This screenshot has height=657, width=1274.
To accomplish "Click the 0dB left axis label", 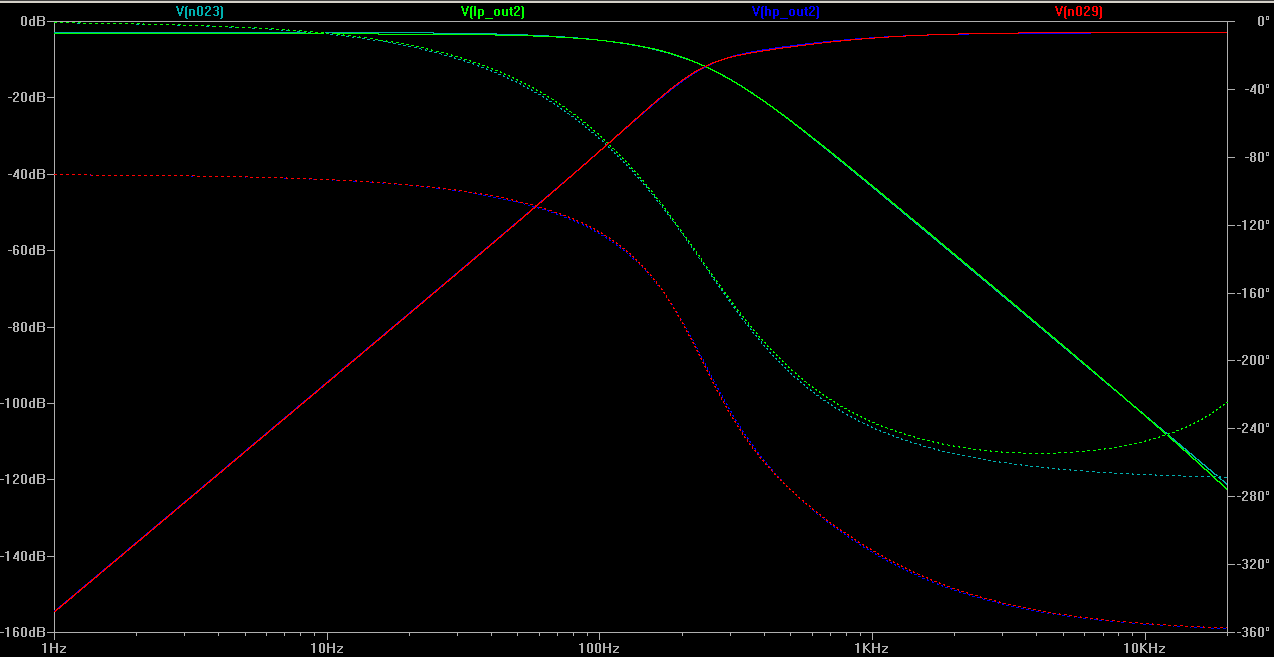I will 33,21.
